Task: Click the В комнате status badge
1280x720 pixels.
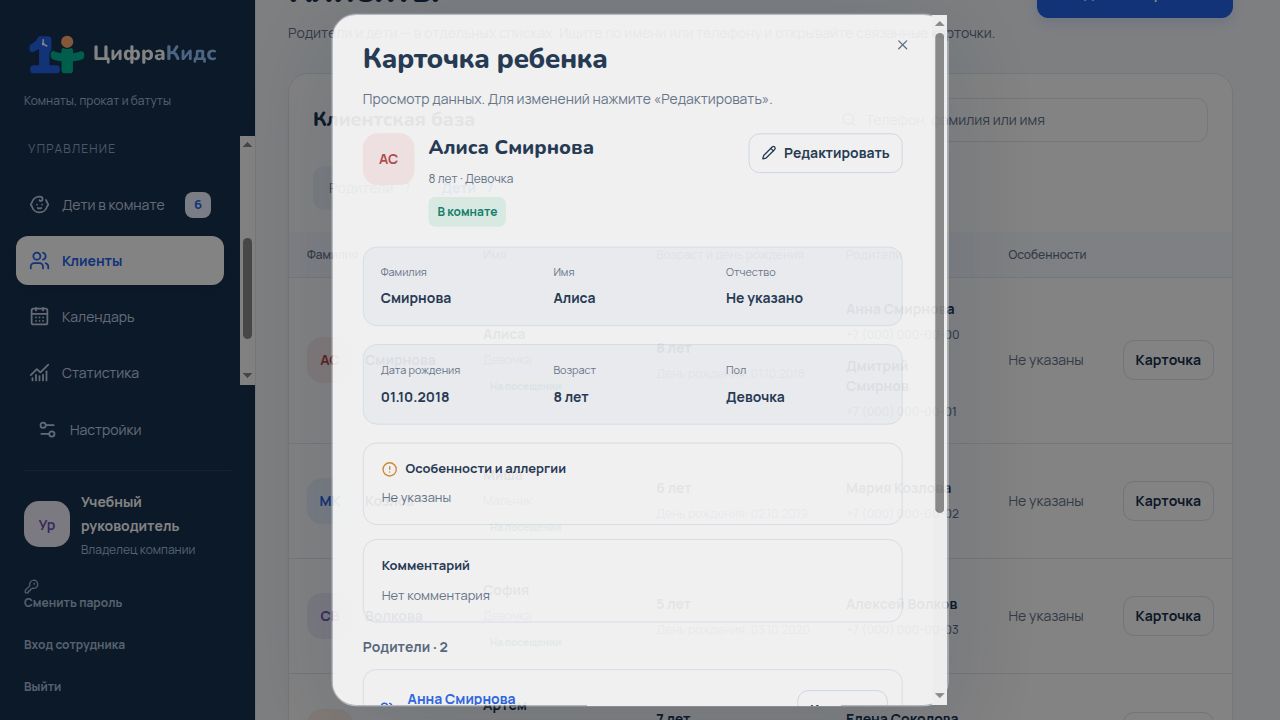Action: coord(467,212)
